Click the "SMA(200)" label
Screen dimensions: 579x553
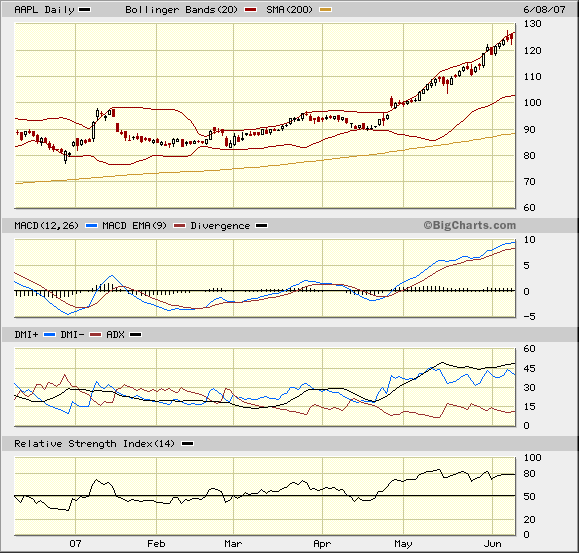[x=289, y=10]
